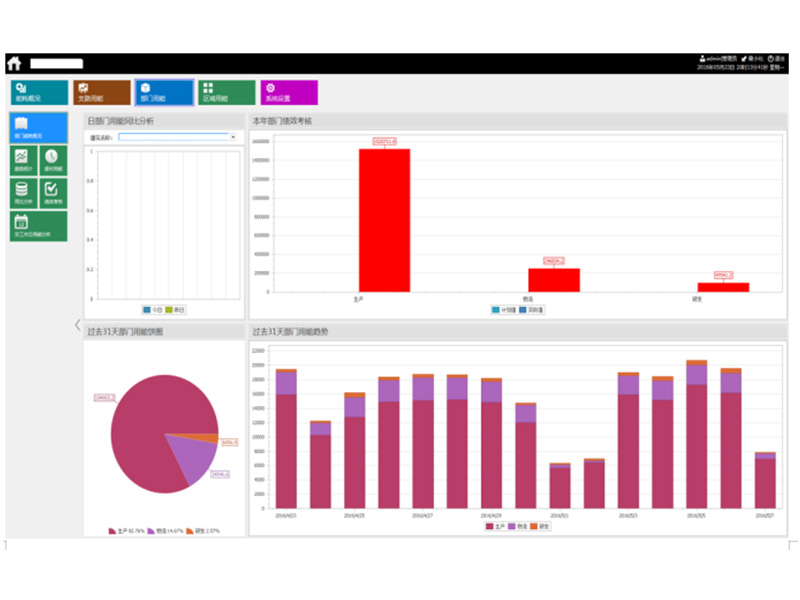Click the 过去31天部门用能饼图 panel title

click(x=125, y=332)
